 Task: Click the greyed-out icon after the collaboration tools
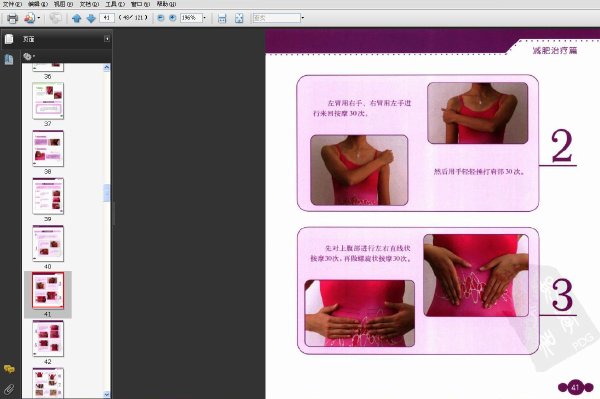click(55, 18)
